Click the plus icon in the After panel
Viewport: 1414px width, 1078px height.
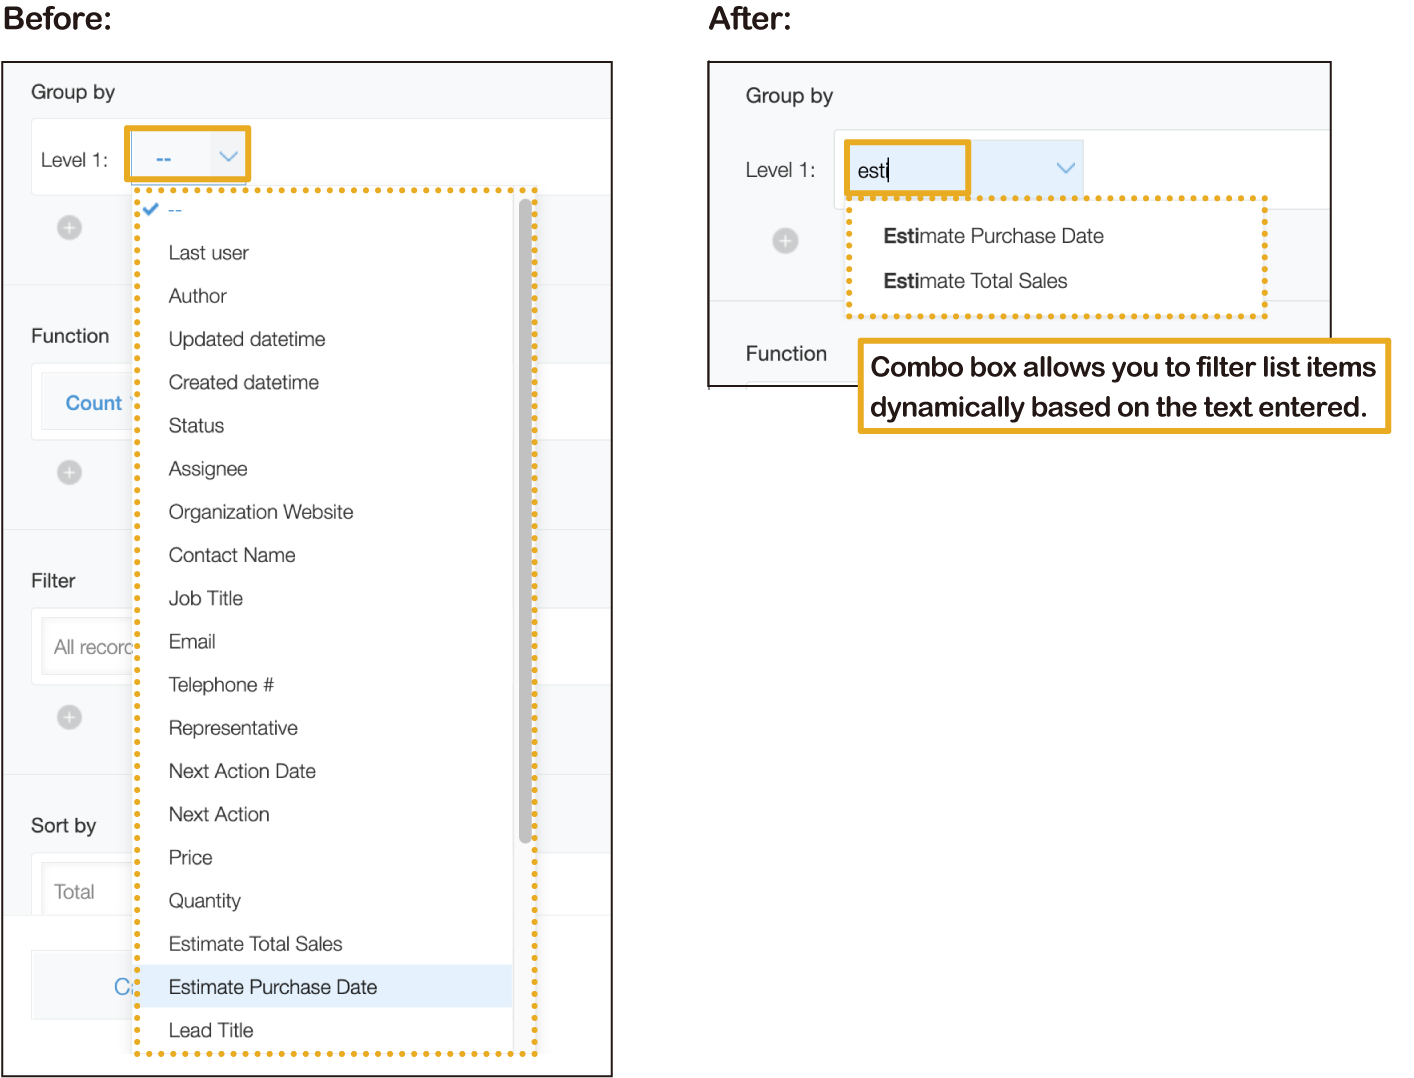pyautogui.click(x=785, y=241)
